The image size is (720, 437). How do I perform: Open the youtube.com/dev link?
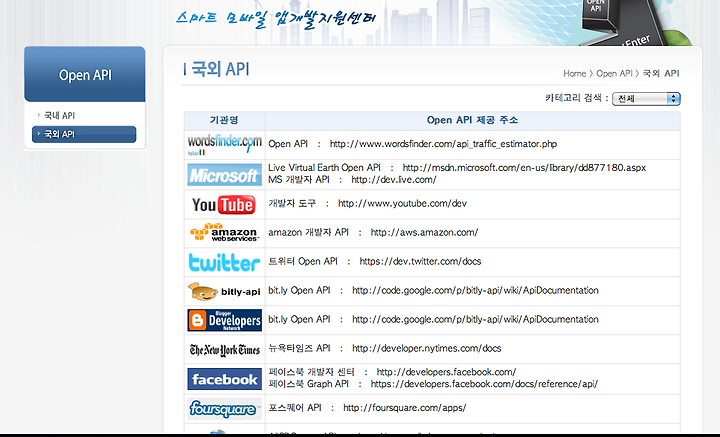[402, 203]
